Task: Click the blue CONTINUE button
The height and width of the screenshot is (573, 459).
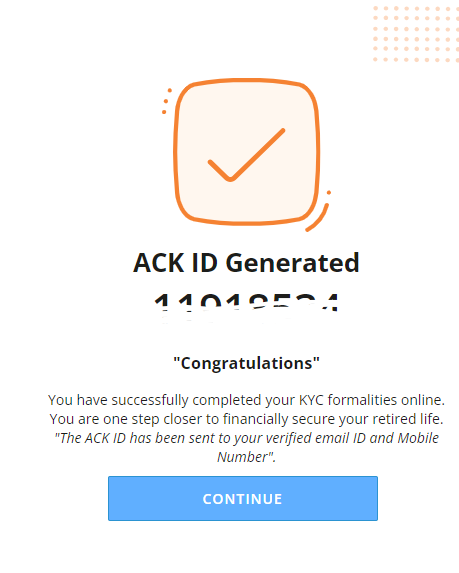Action: coord(243,498)
